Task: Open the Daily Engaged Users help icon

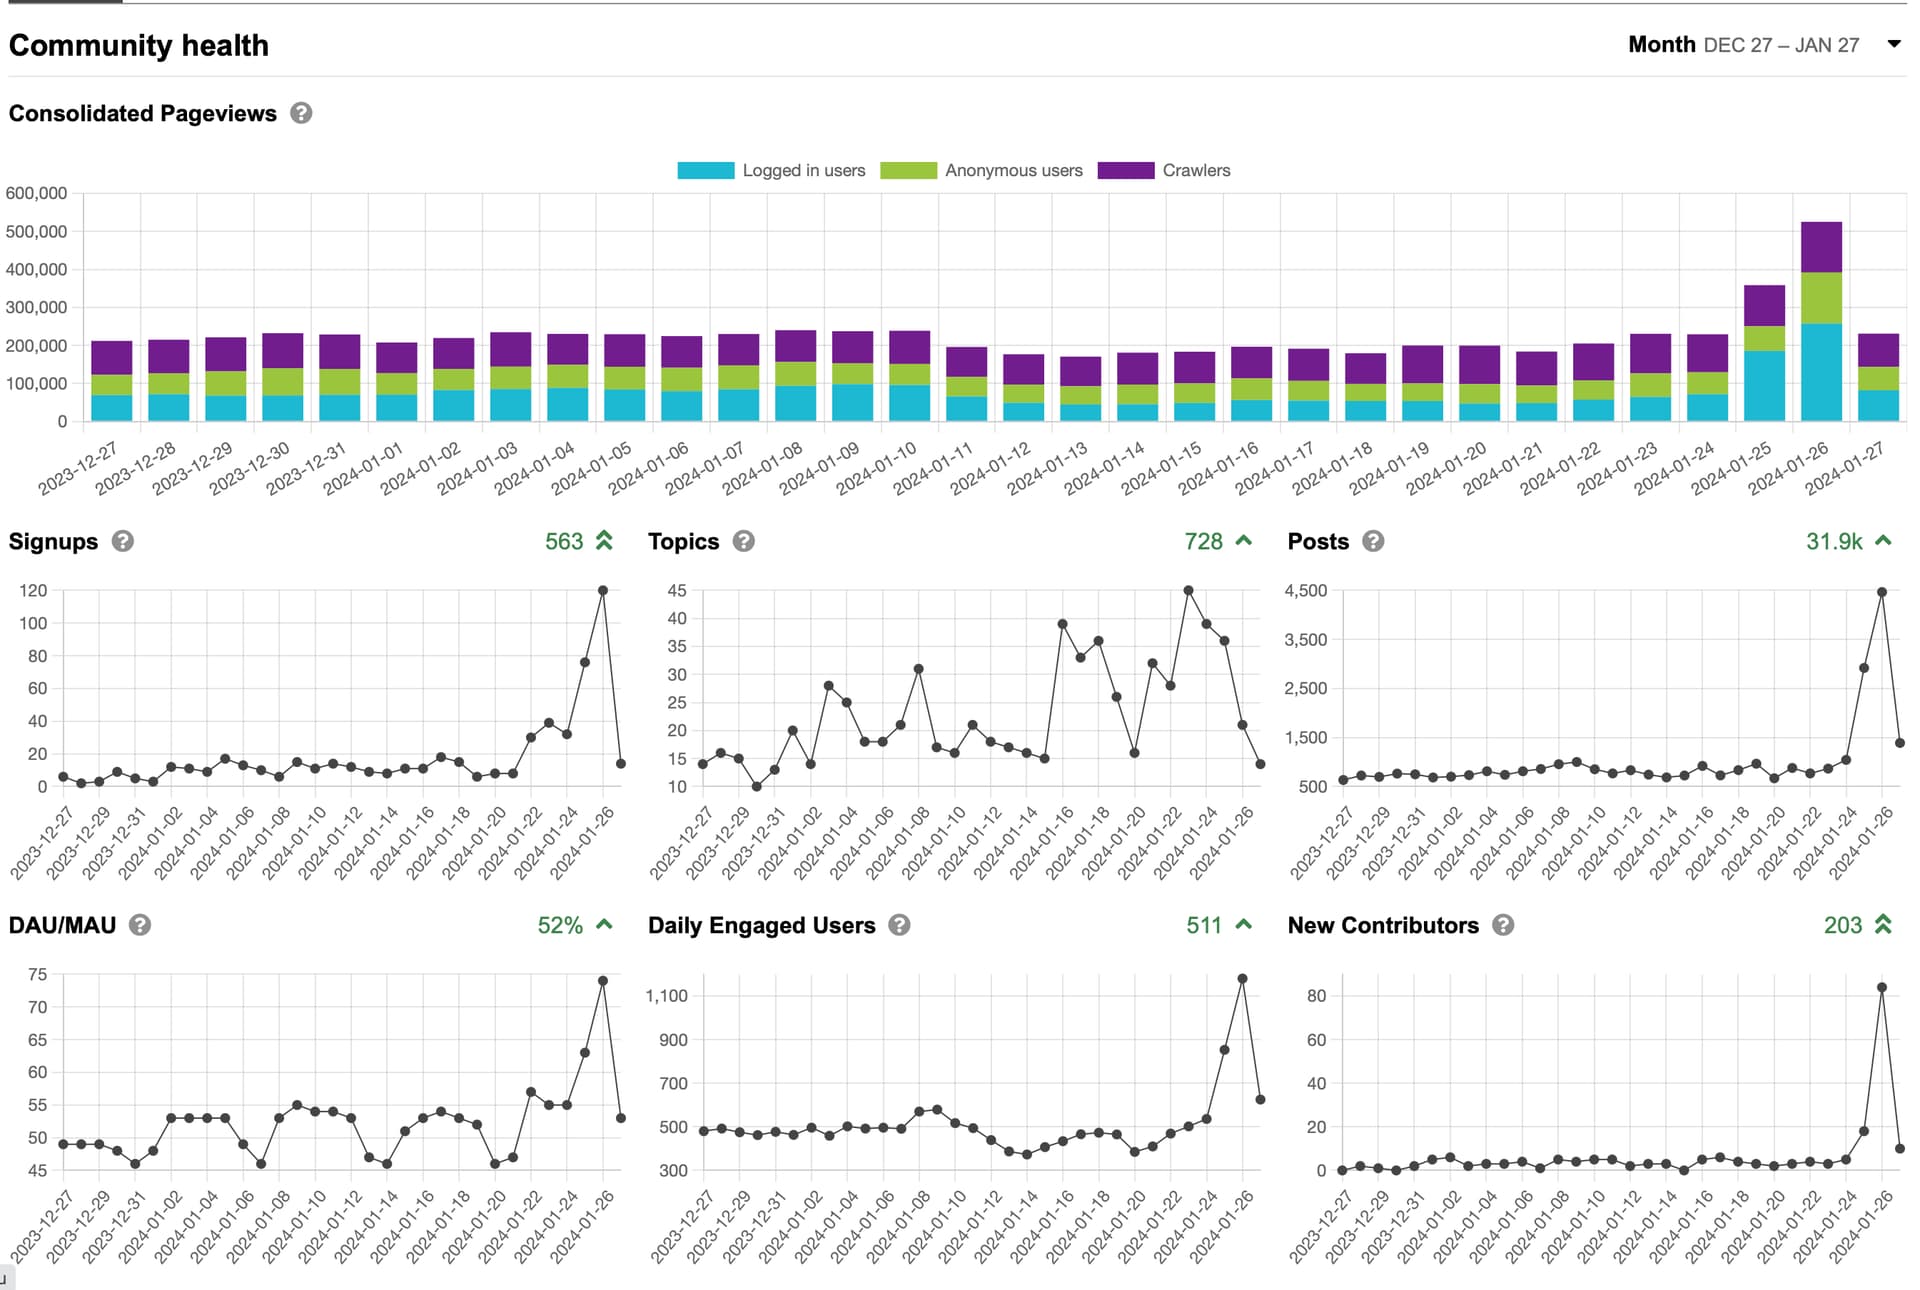Action: click(x=899, y=925)
